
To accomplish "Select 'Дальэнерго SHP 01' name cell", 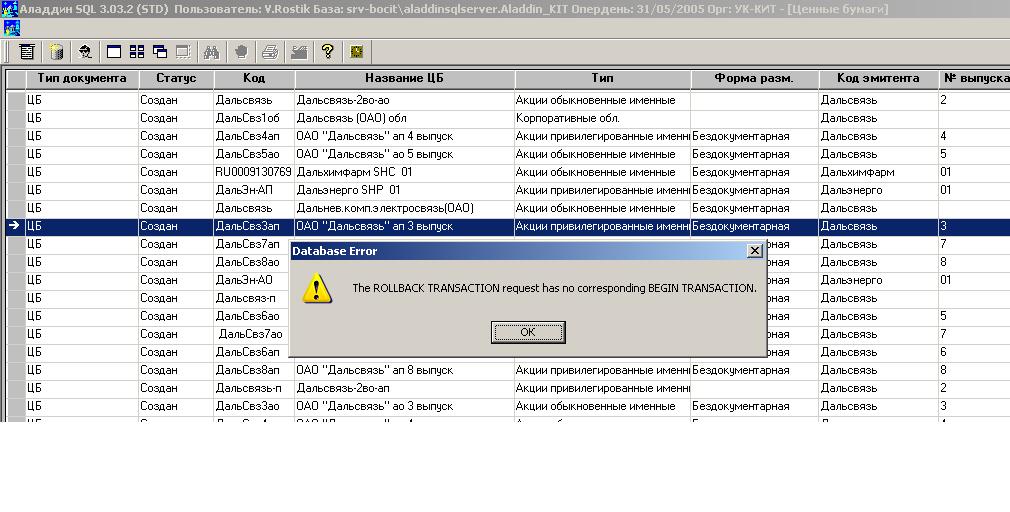I will point(404,191).
